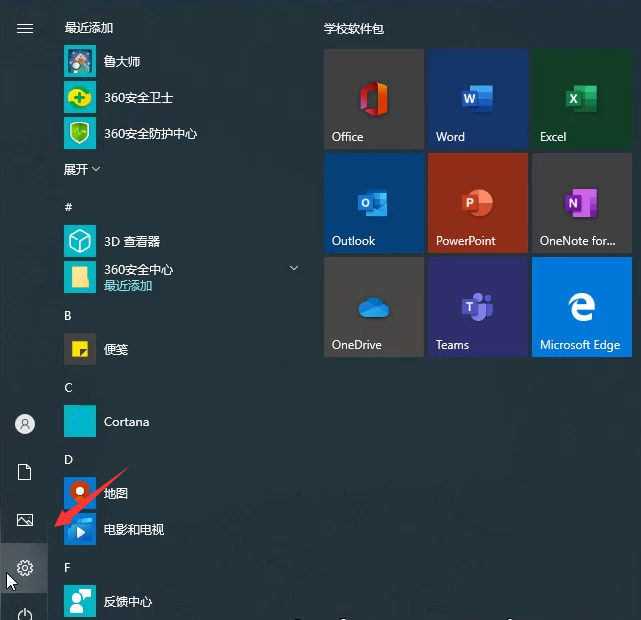Launch the Excel tile
The width and height of the screenshot is (641, 620).
tap(581, 98)
